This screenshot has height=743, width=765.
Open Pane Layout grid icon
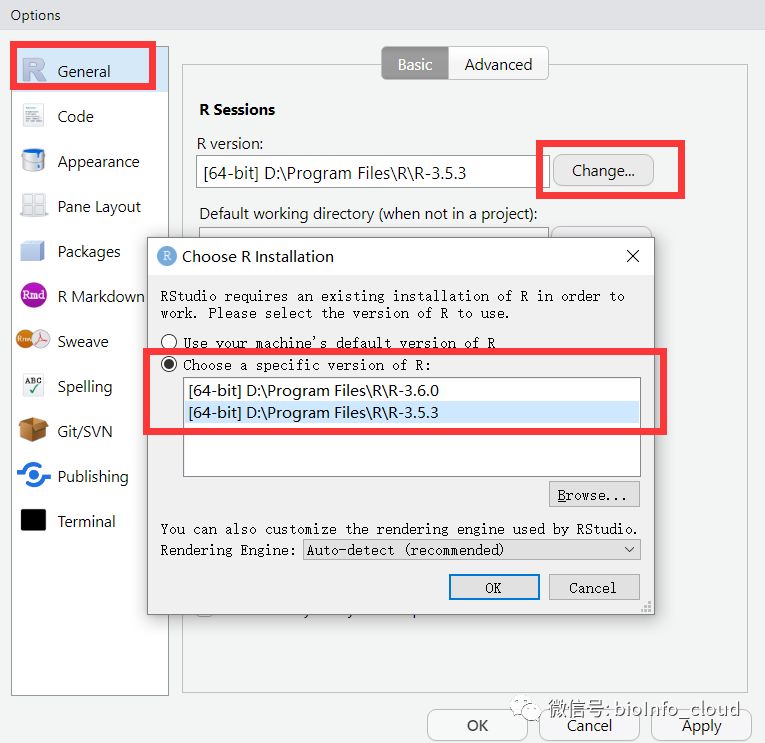[x=33, y=205]
